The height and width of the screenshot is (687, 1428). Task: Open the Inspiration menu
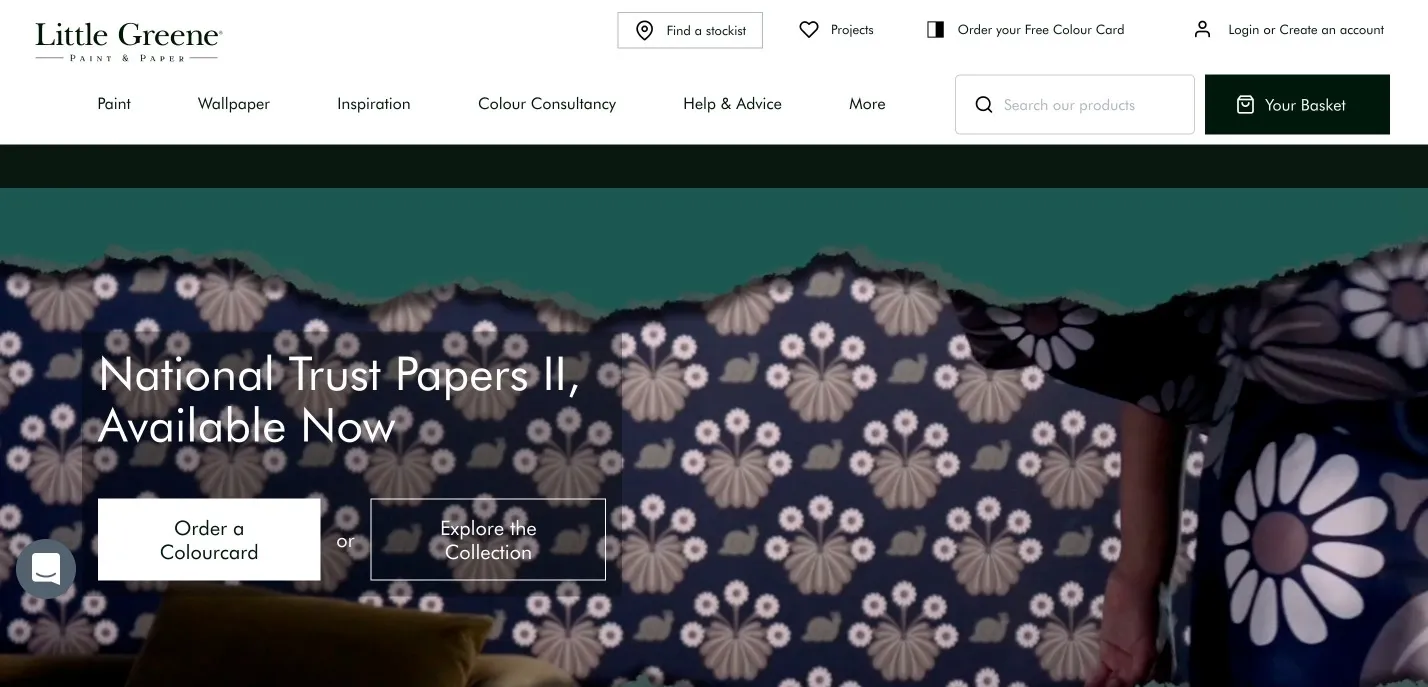(374, 104)
